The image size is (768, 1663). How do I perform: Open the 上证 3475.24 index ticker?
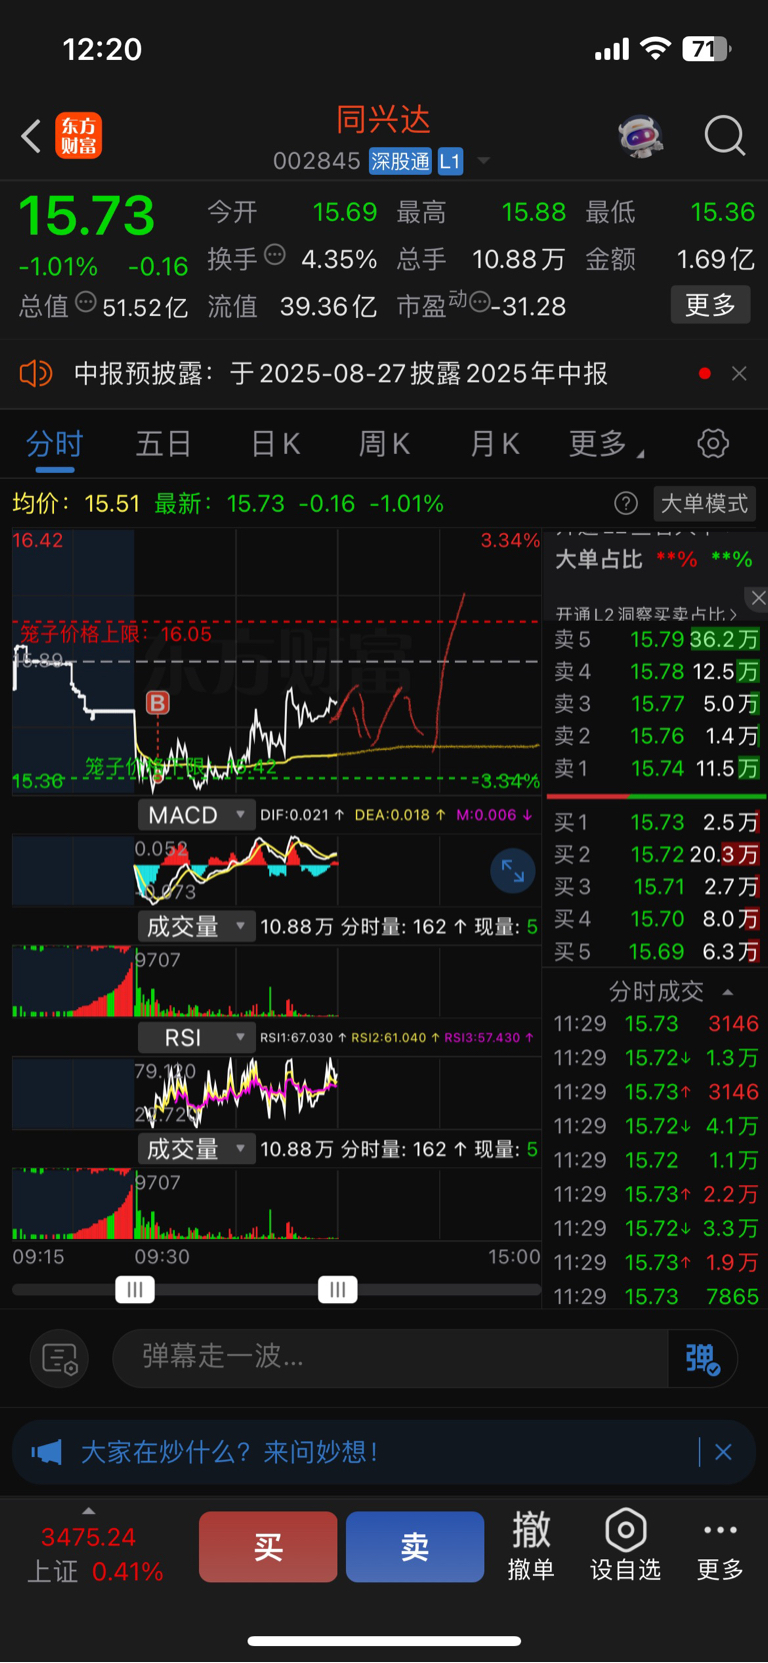click(x=93, y=1553)
